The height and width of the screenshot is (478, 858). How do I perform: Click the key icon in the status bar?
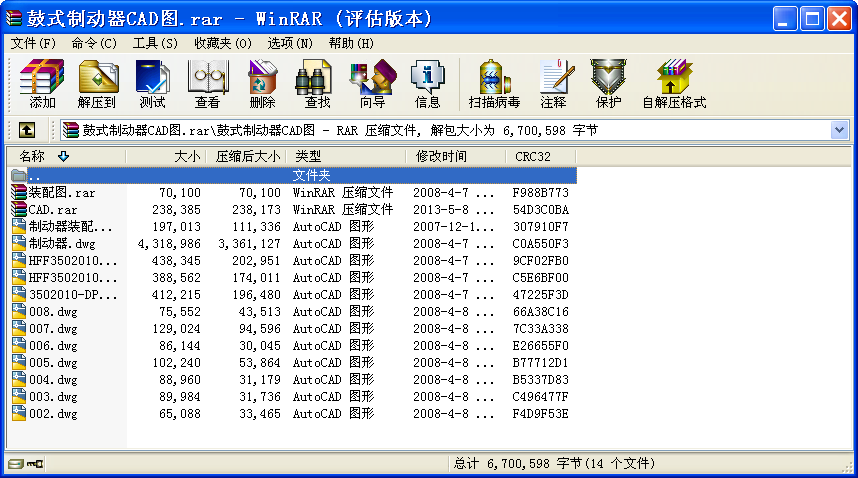click(35, 464)
